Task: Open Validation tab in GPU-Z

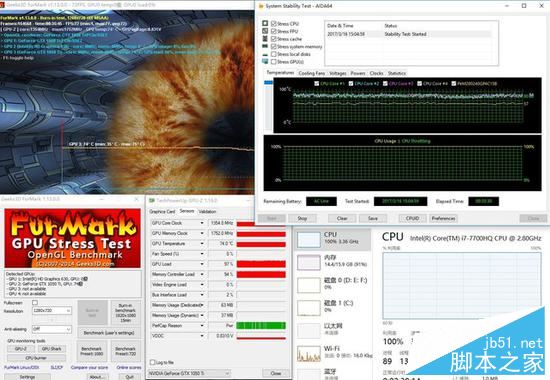Action: click(207, 212)
